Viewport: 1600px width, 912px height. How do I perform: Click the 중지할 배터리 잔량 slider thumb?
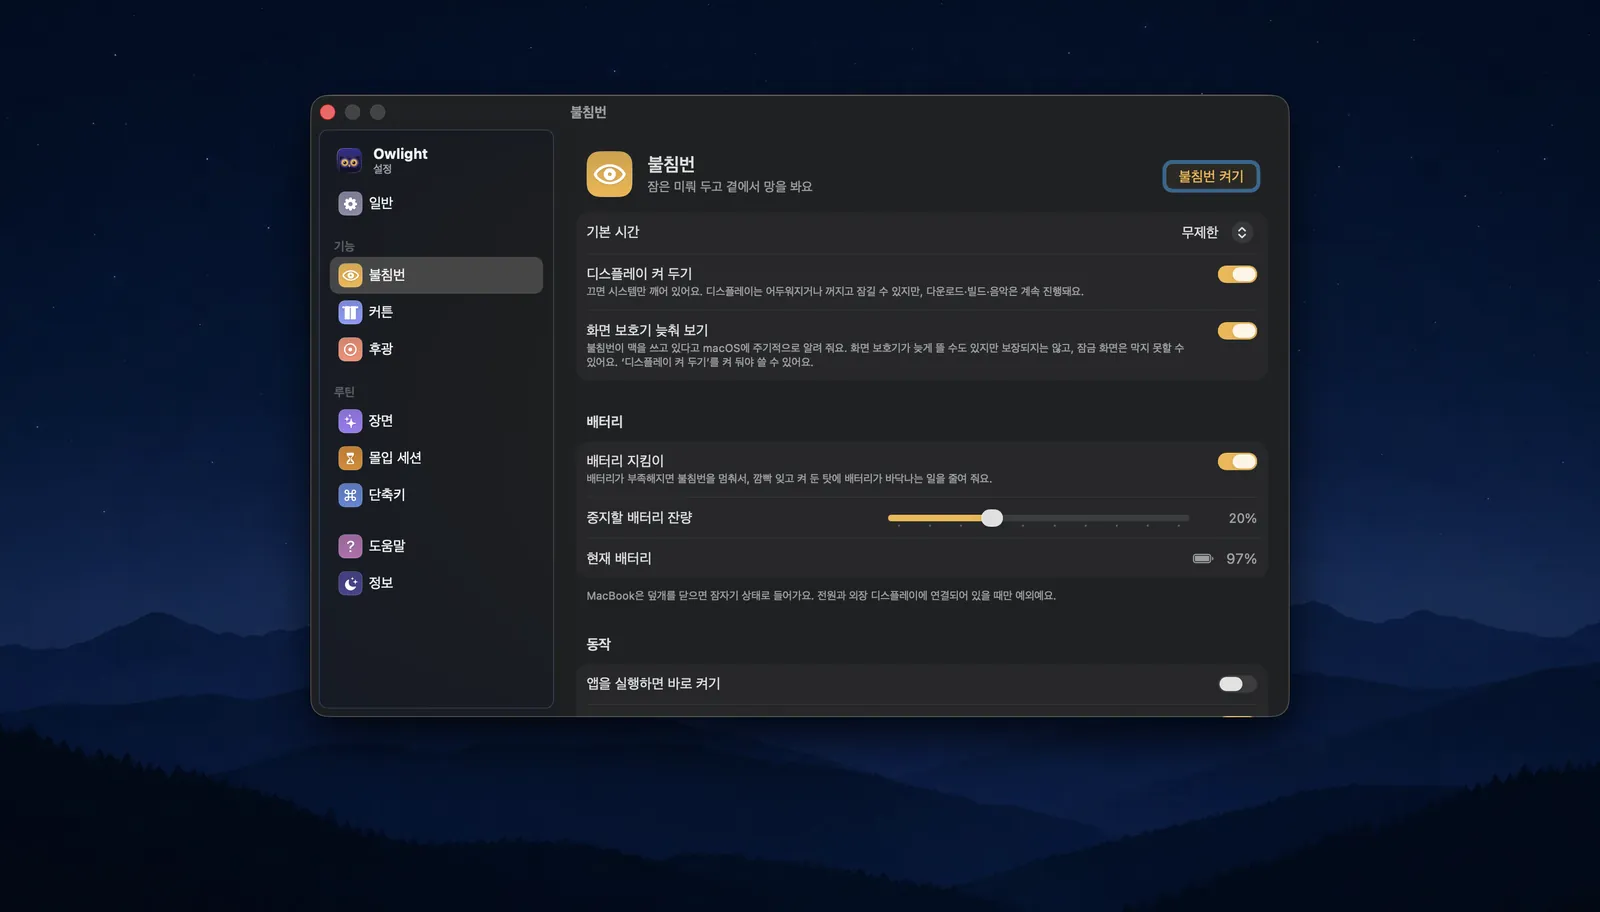coord(992,518)
